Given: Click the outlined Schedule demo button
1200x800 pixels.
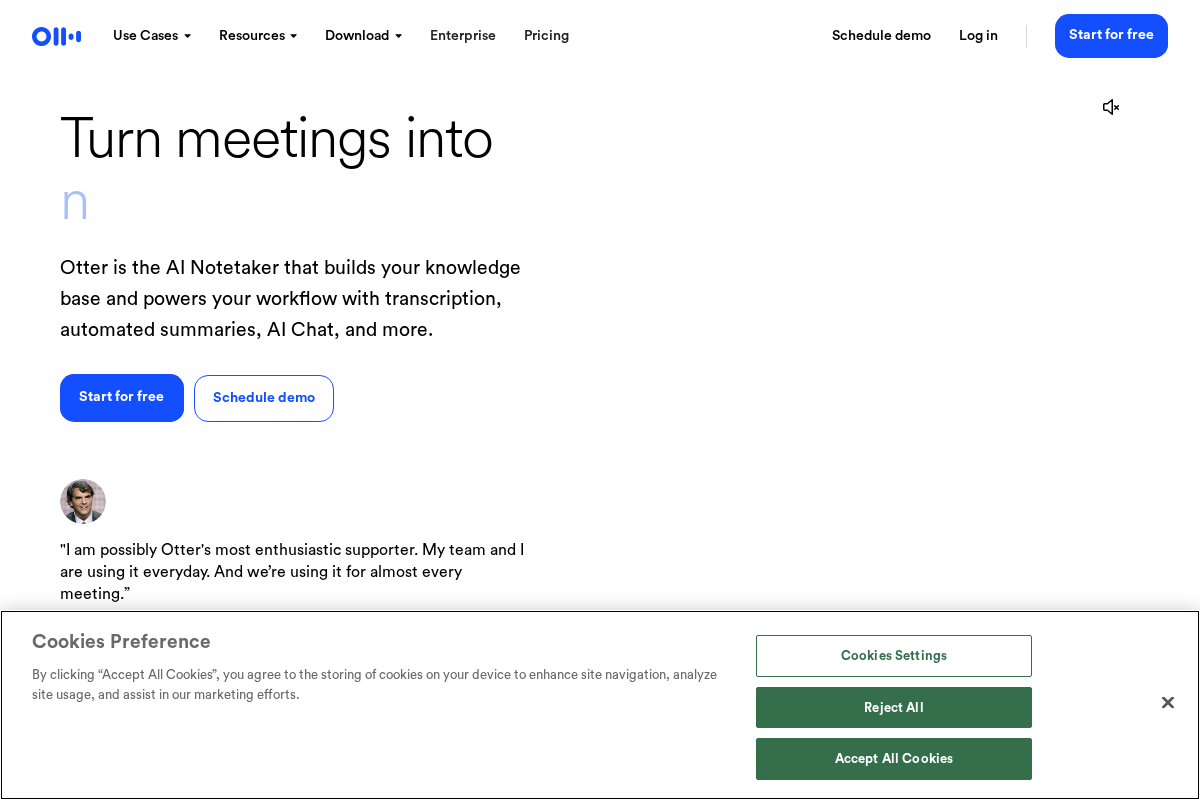Looking at the screenshot, I should pyautogui.click(x=264, y=398).
